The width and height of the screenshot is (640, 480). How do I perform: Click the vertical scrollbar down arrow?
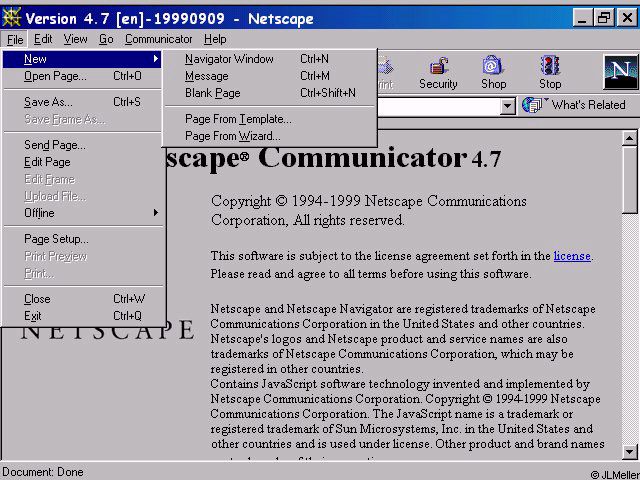click(x=629, y=451)
